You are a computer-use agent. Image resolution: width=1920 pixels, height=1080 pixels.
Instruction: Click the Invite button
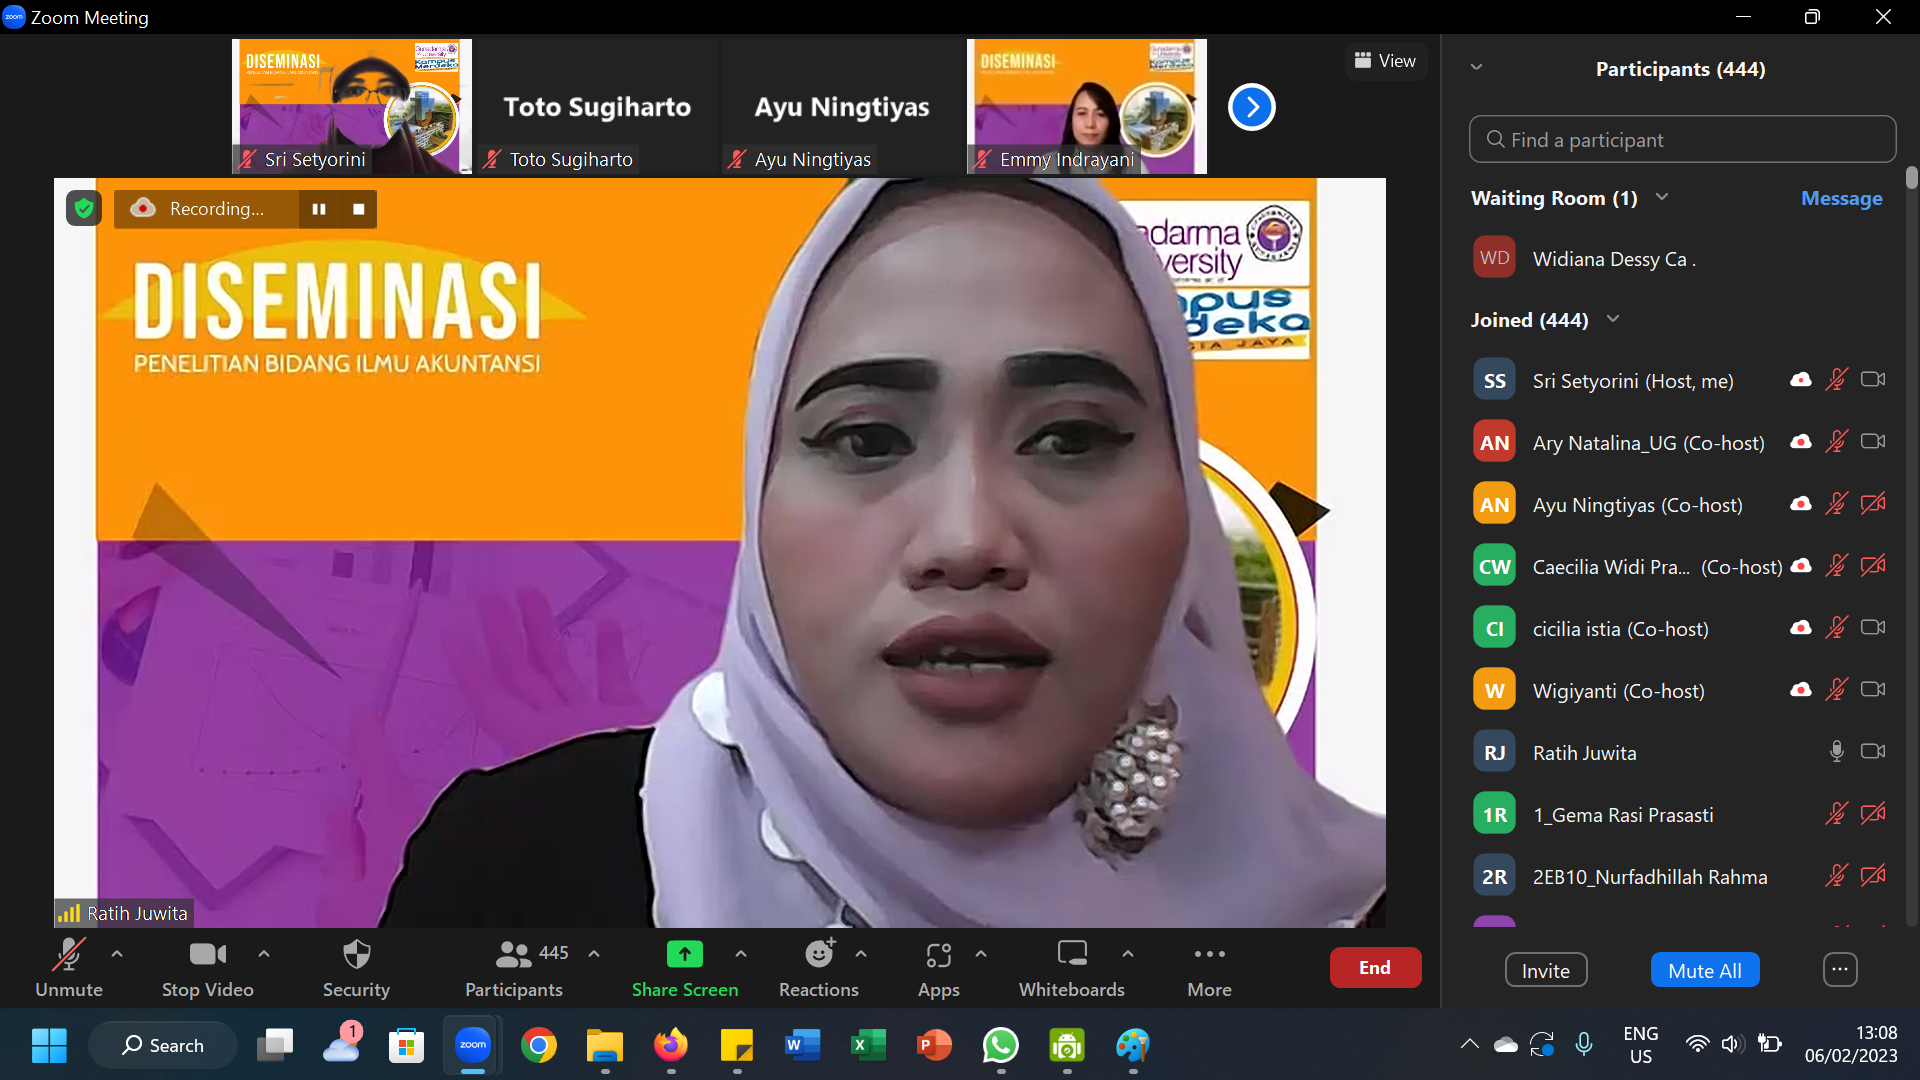pyautogui.click(x=1546, y=970)
